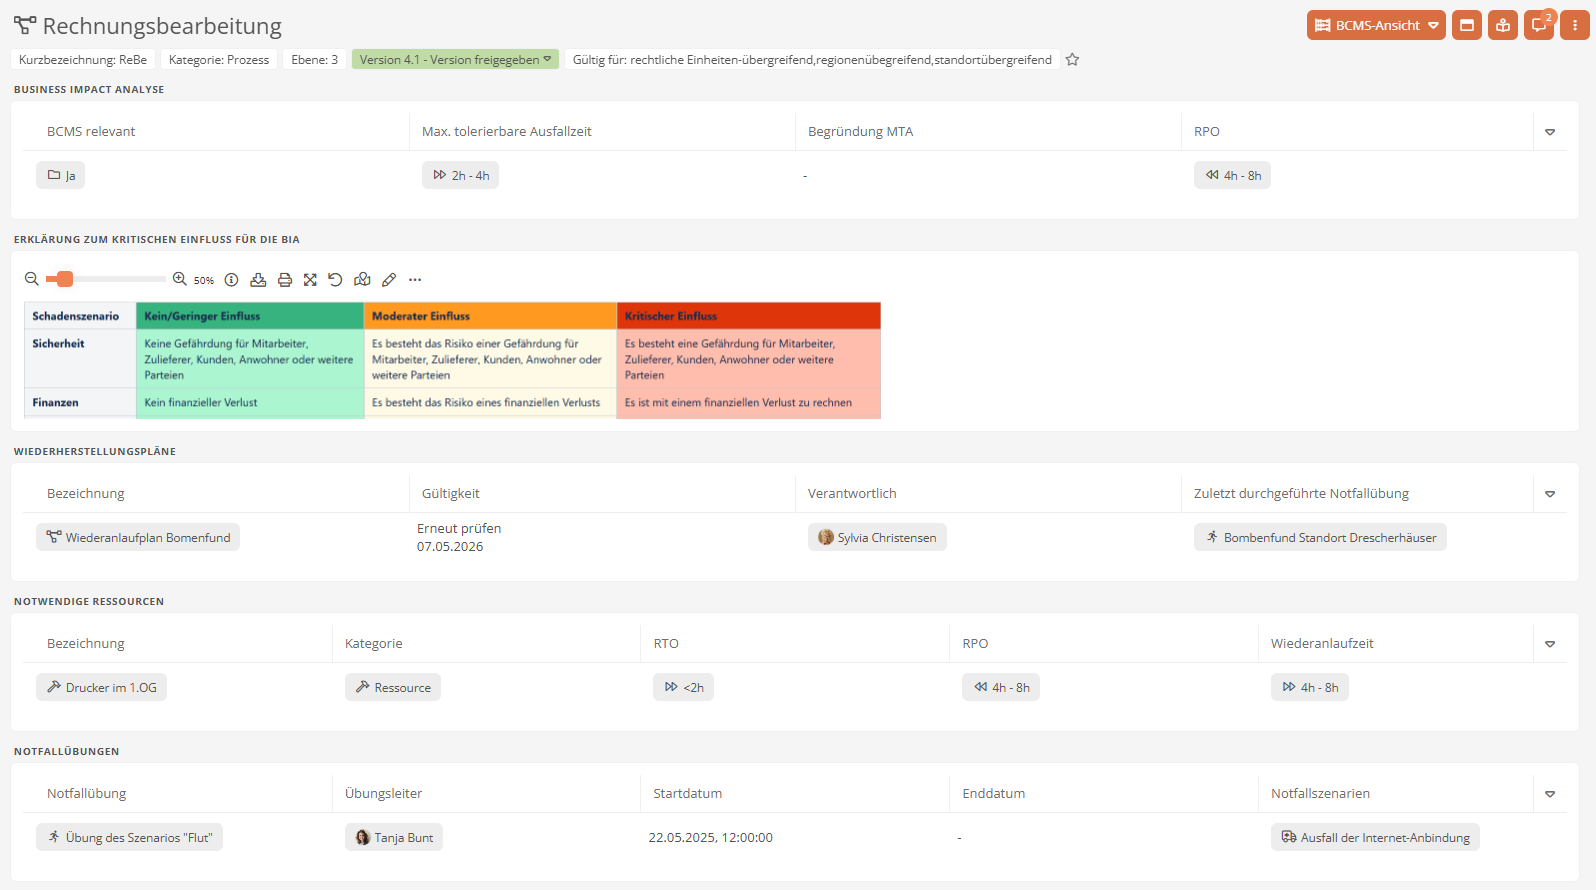Open image info with the circled i icon
Screen dimensions: 1596x890
[231, 280]
